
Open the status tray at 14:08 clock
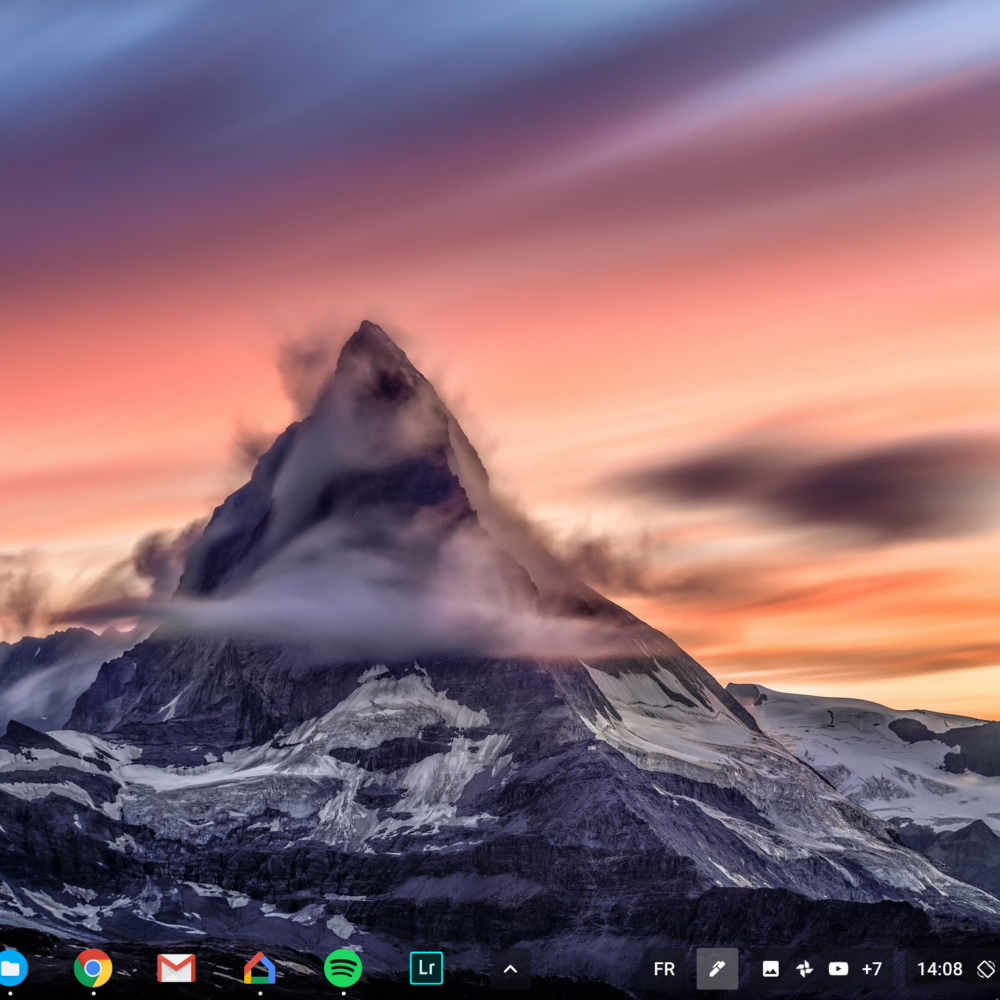pyautogui.click(x=939, y=969)
